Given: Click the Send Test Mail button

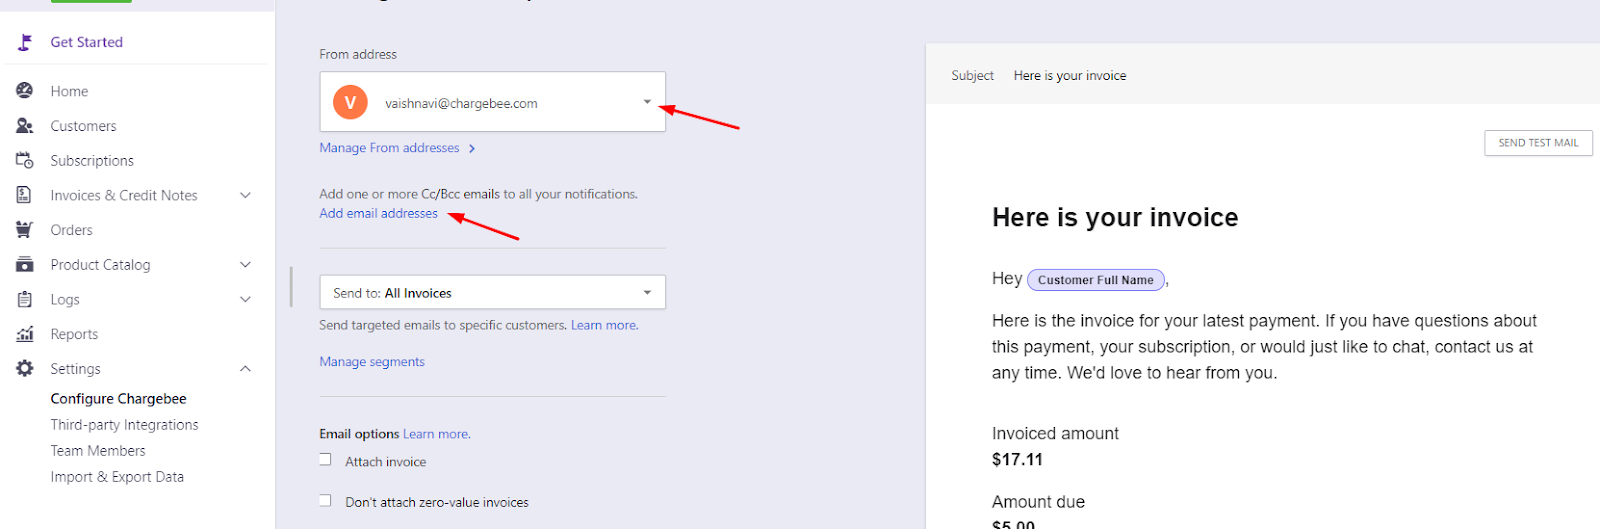Looking at the screenshot, I should (1538, 143).
